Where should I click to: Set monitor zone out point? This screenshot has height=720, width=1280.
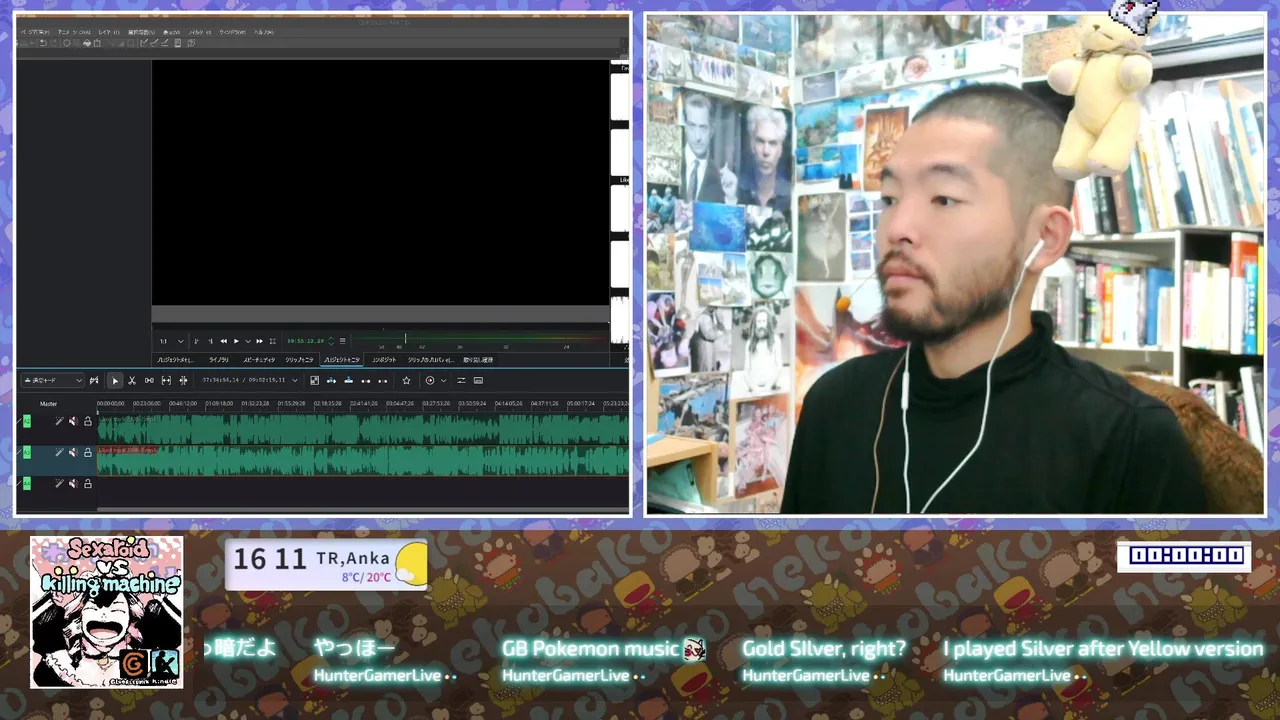click(211, 341)
